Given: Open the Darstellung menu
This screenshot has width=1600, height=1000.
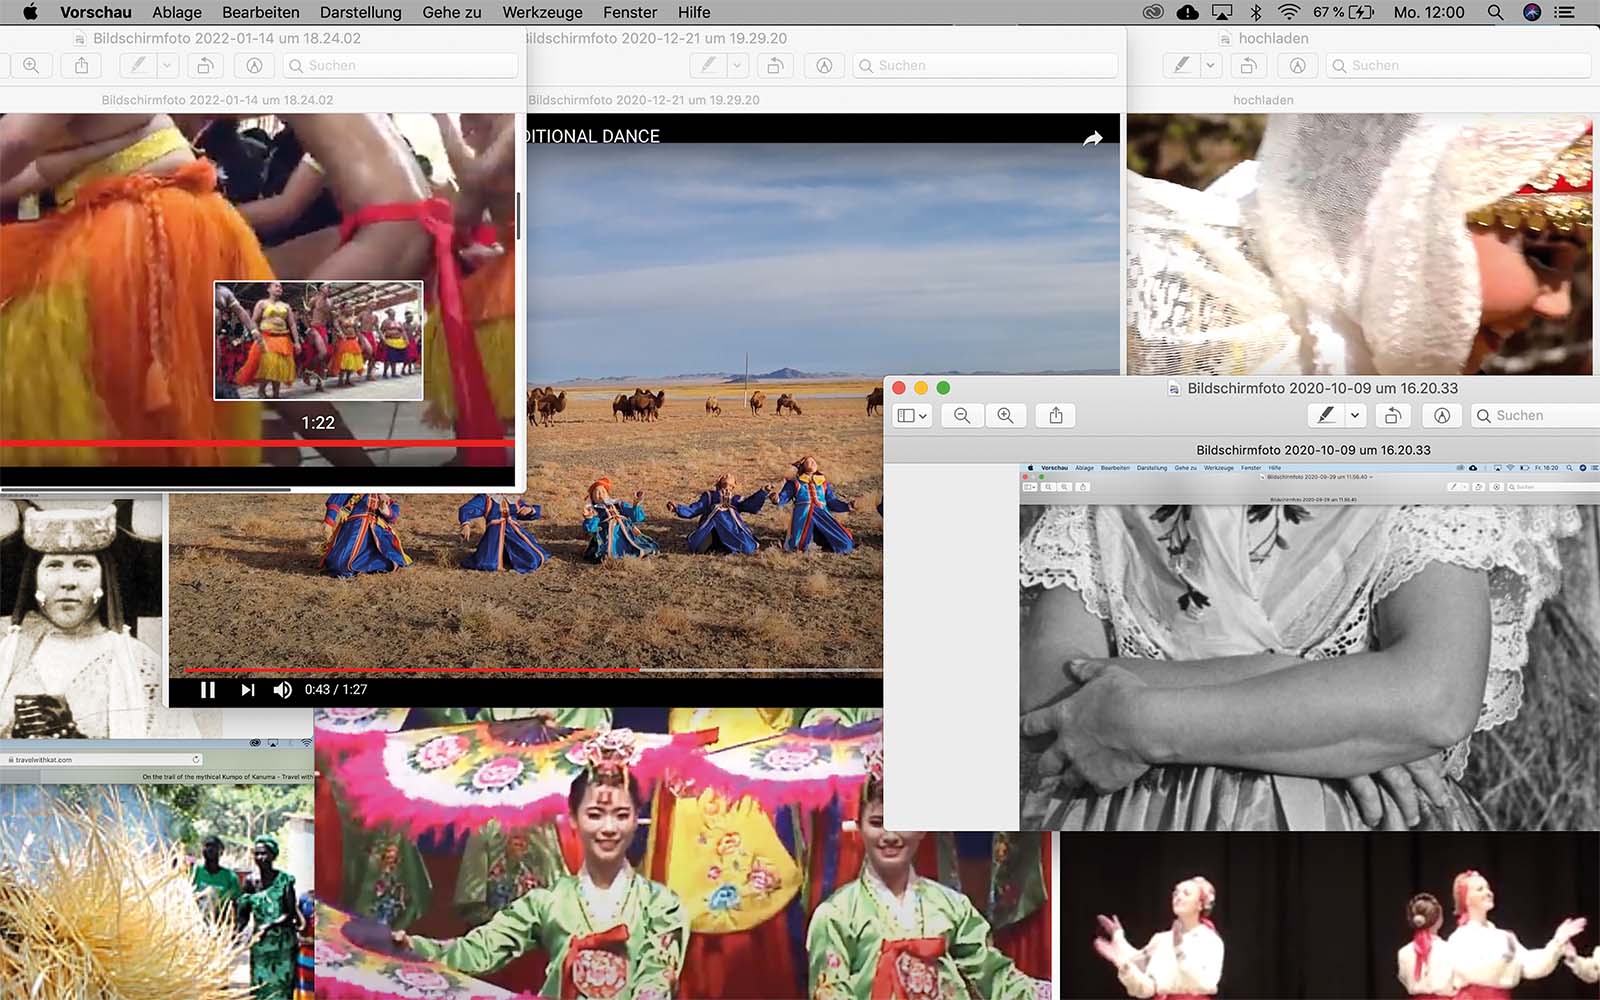Looking at the screenshot, I should [x=360, y=12].
